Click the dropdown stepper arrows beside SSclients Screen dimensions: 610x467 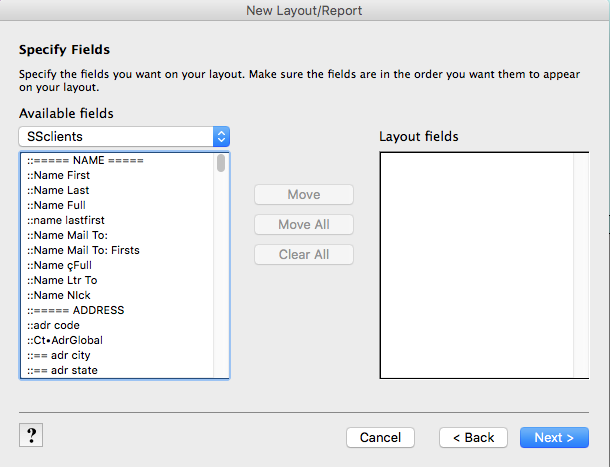221,137
